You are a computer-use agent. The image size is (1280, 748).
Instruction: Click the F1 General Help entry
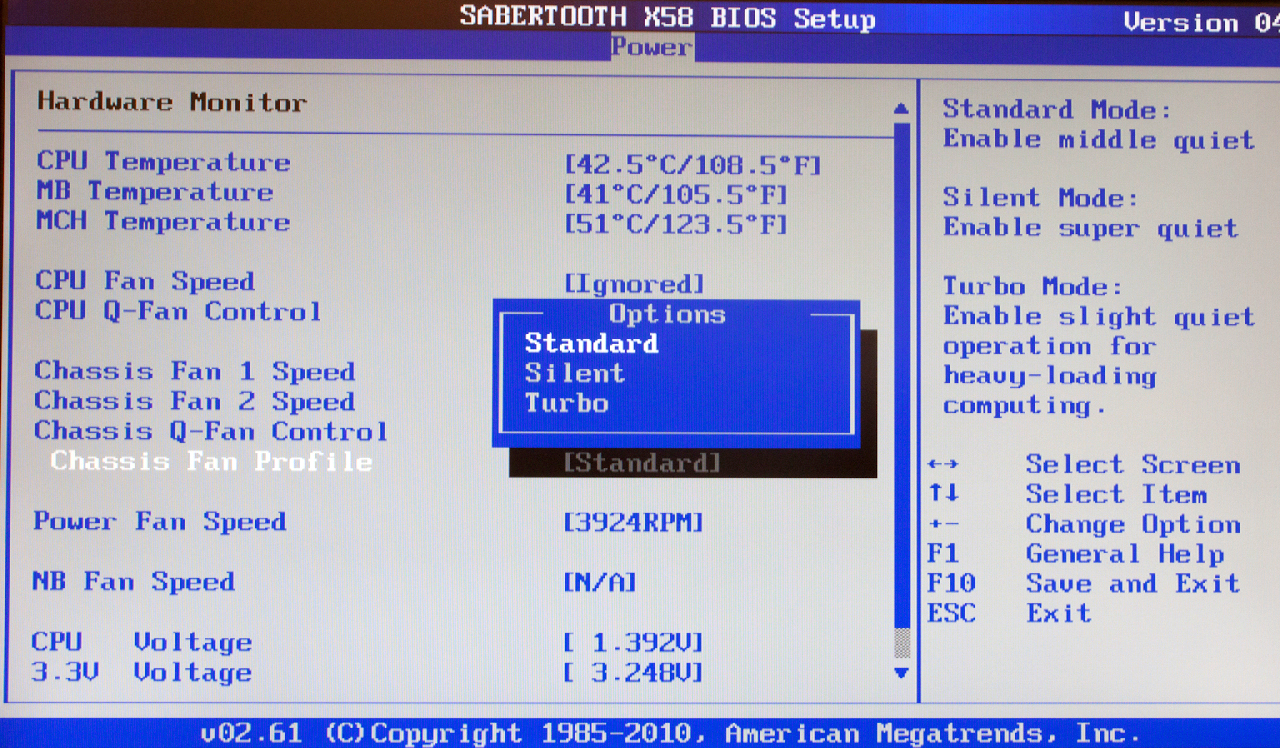(x=1075, y=554)
